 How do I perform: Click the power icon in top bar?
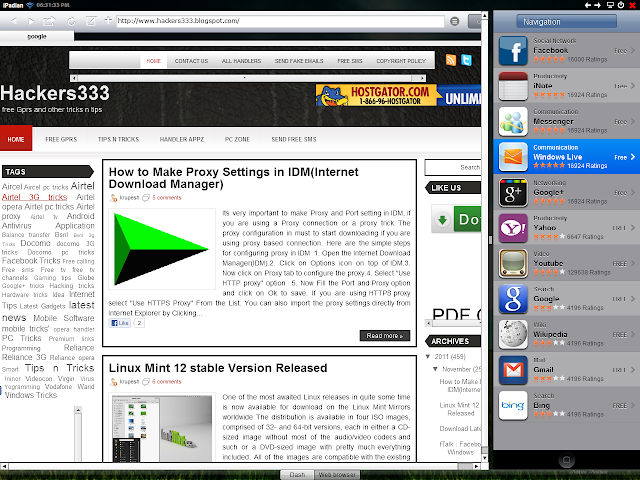[621, 5]
